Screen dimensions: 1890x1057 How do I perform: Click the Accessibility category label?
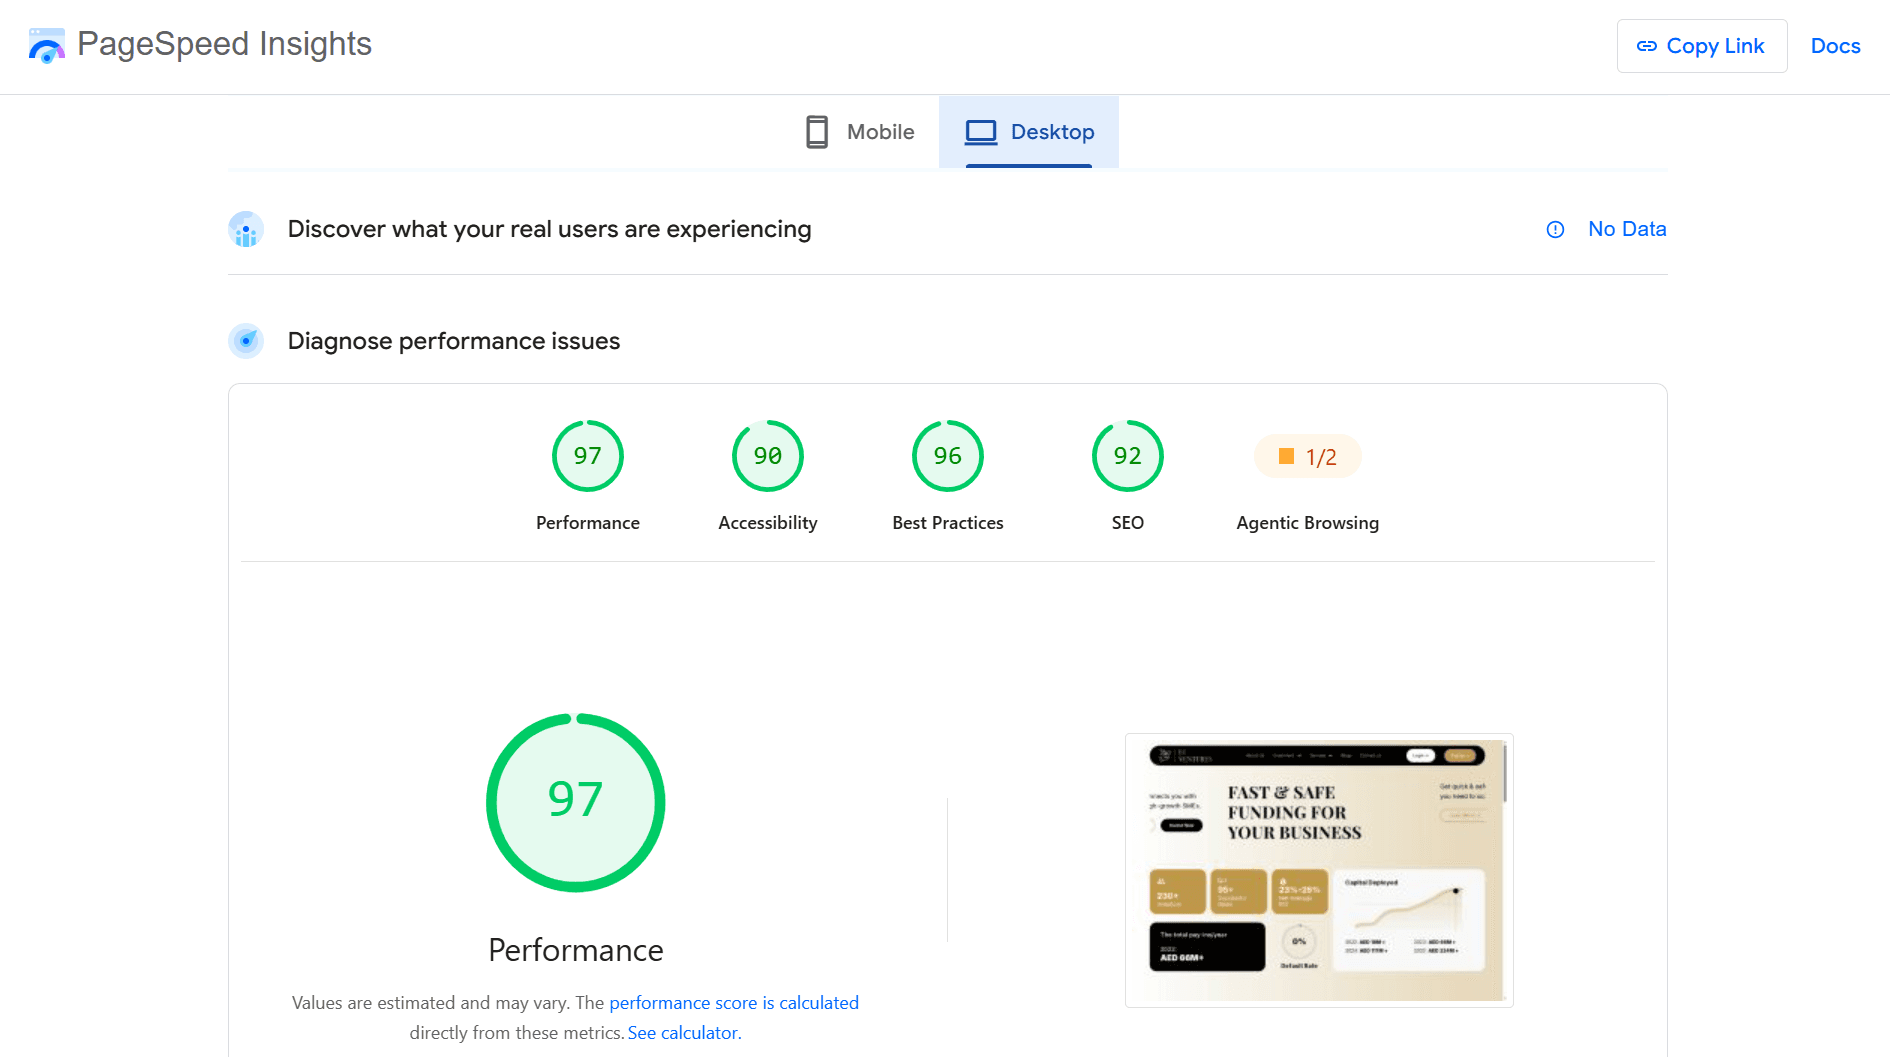point(768,523)
